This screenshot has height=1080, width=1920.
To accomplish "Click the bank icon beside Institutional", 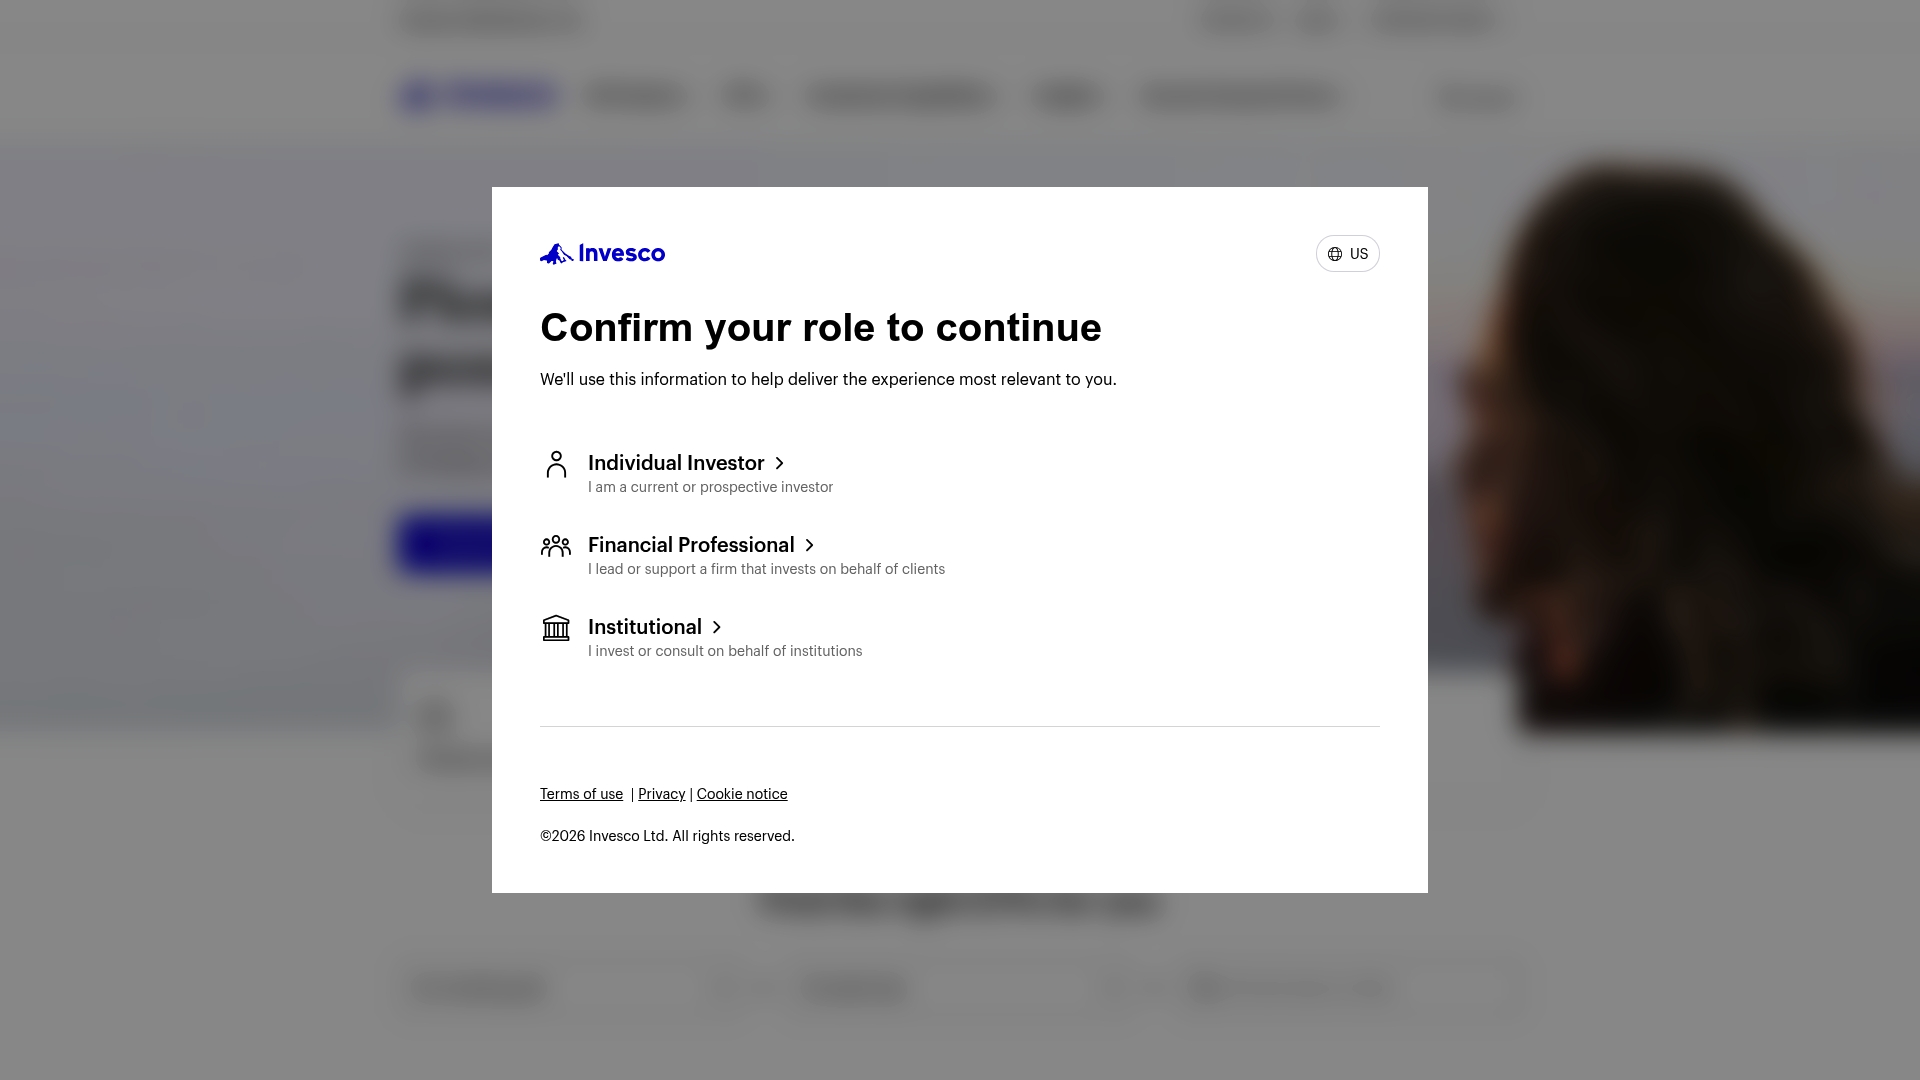I will (556, 628).
